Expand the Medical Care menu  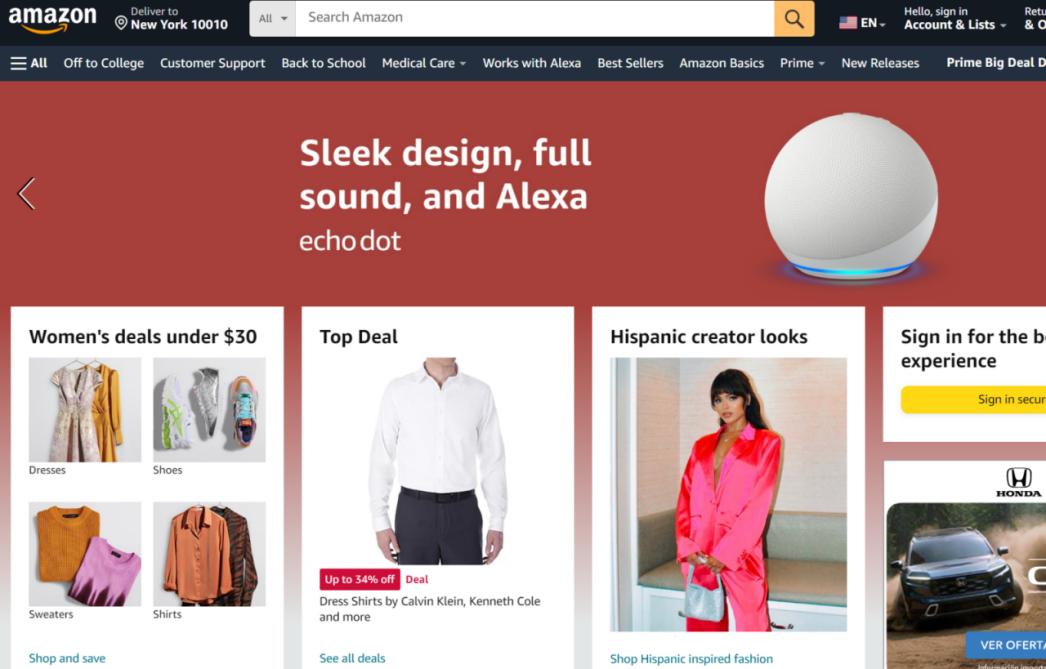coord(424,63)
